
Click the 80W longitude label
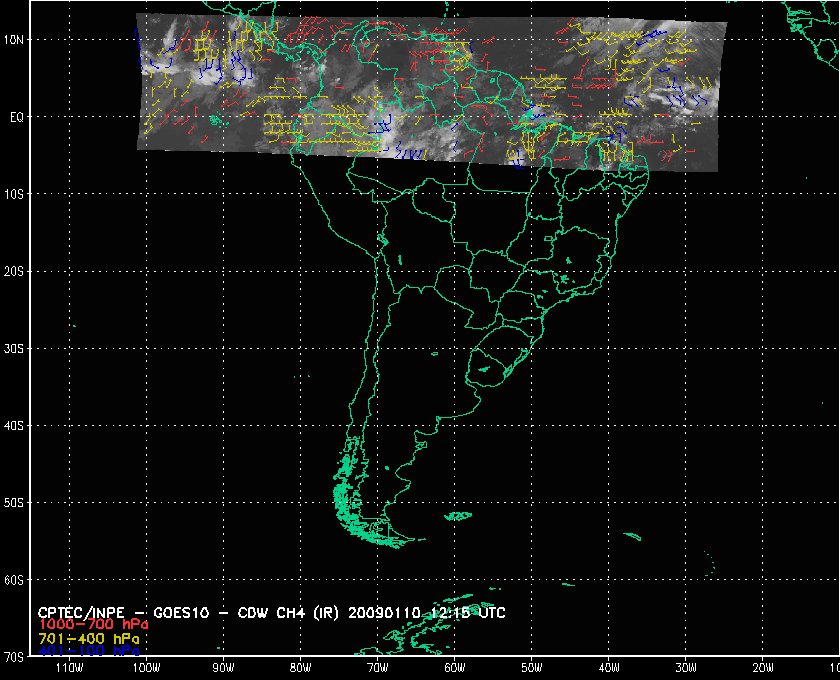tap(301, 668)
